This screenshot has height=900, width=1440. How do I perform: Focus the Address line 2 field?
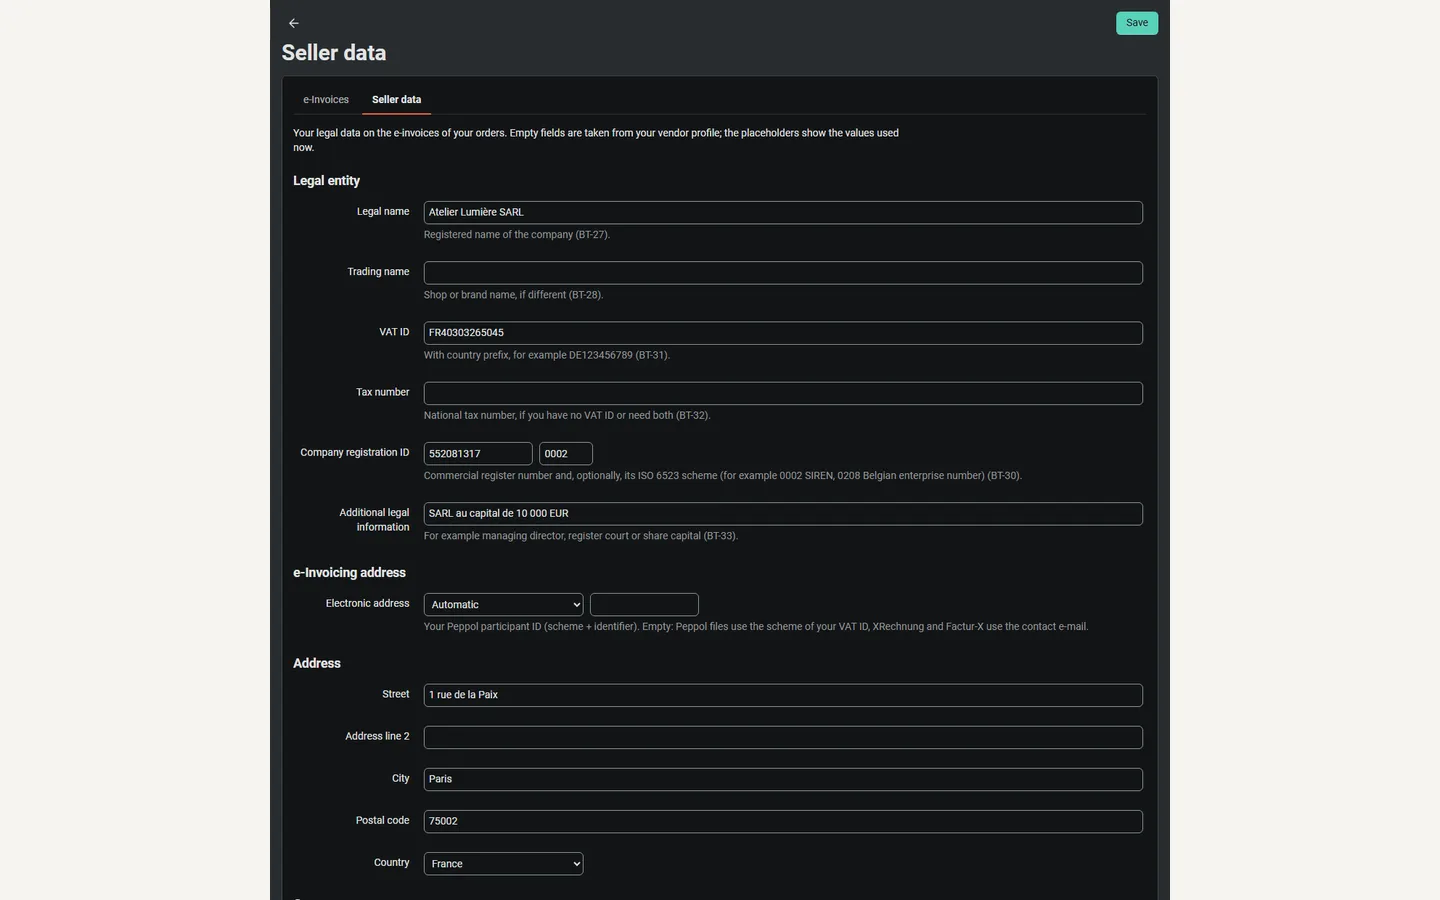[x=783, y=737]
